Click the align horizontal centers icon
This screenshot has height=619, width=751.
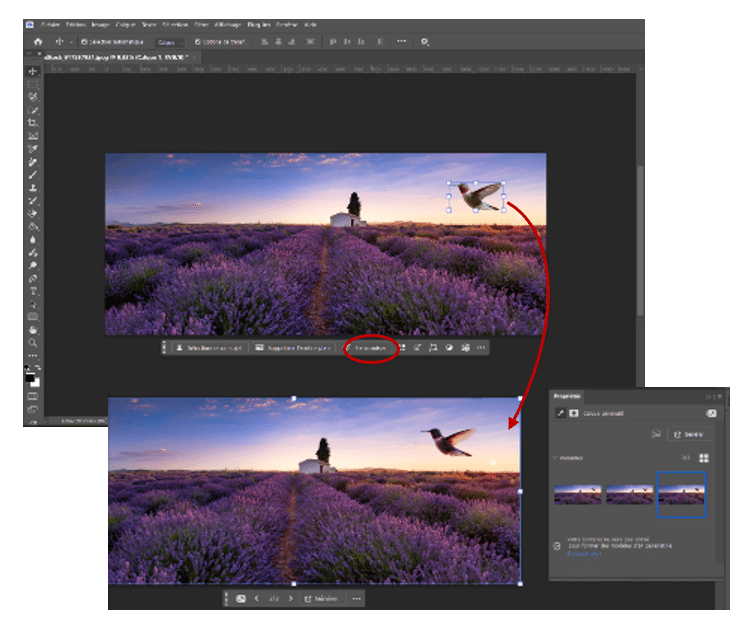[278, 42]
